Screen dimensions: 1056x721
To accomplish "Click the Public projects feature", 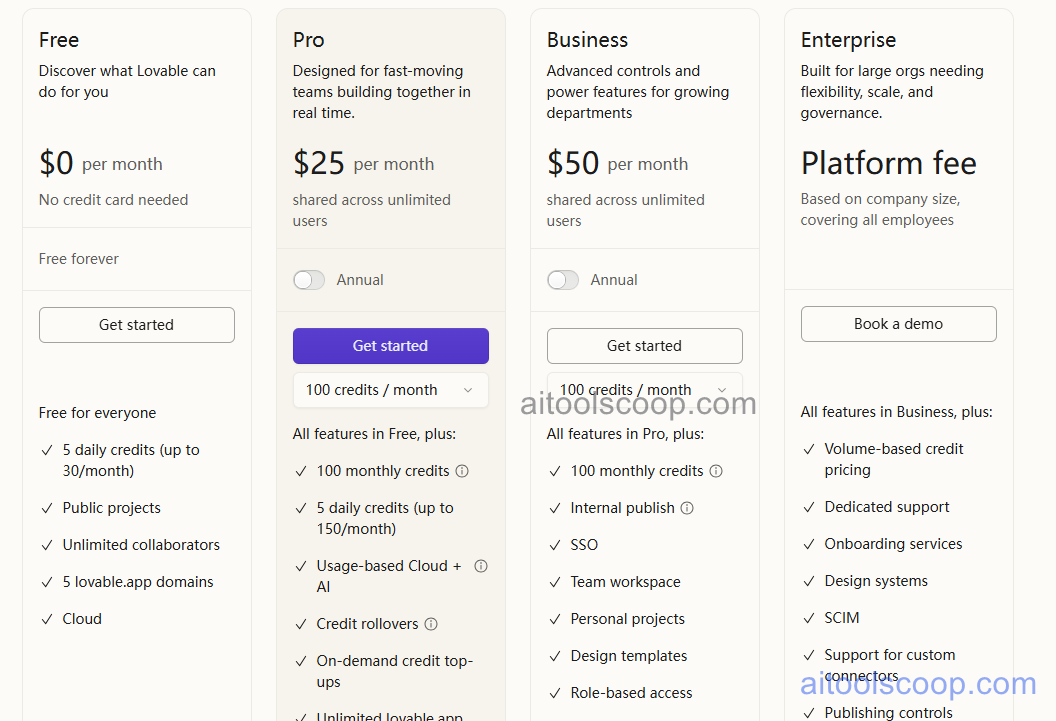I will 112,508.
